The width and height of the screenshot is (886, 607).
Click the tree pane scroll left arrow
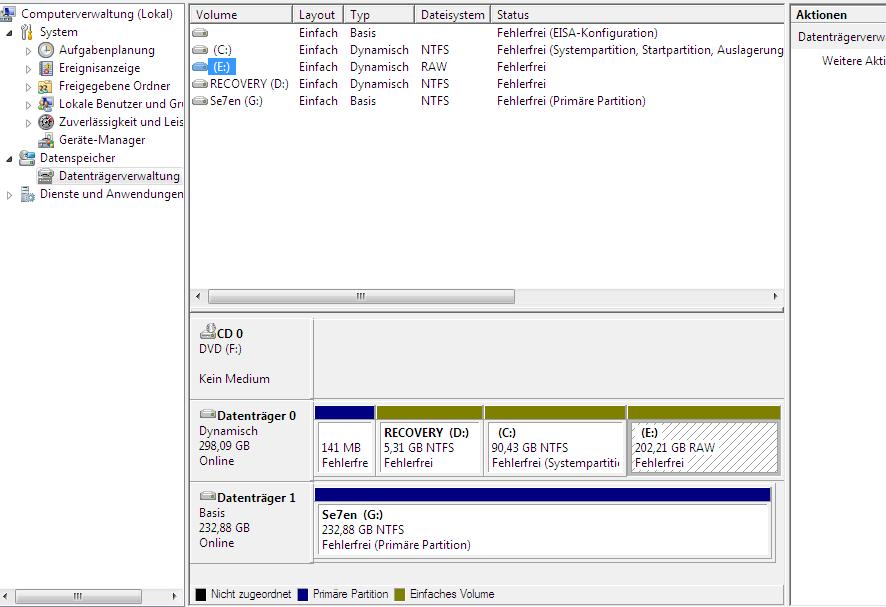tap(5, 596)
